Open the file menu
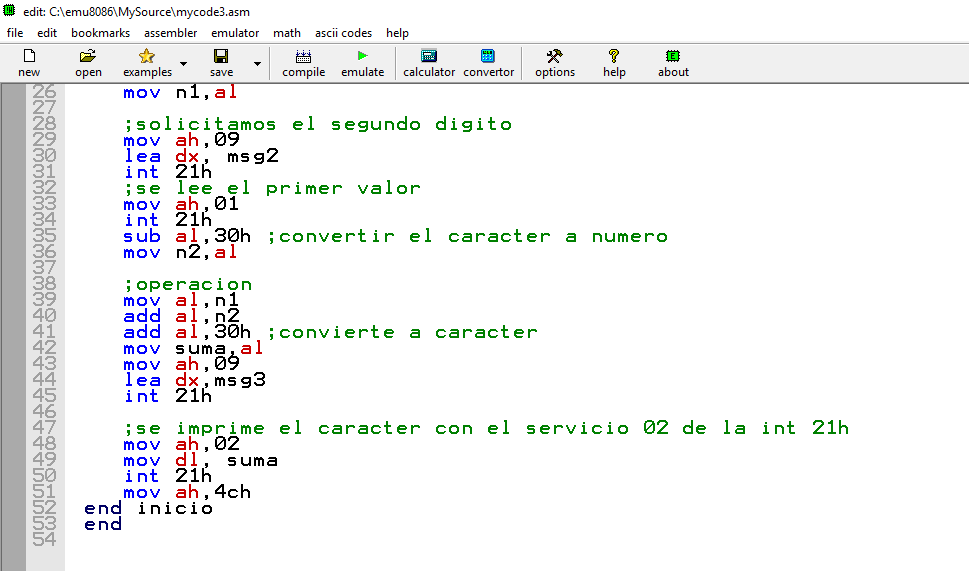Screen dimensions: 969x571 point(15,33)
